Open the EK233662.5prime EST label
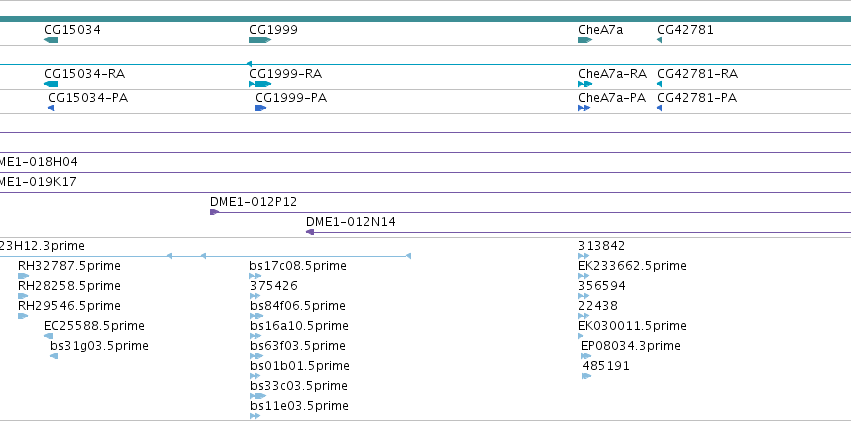 632,266
